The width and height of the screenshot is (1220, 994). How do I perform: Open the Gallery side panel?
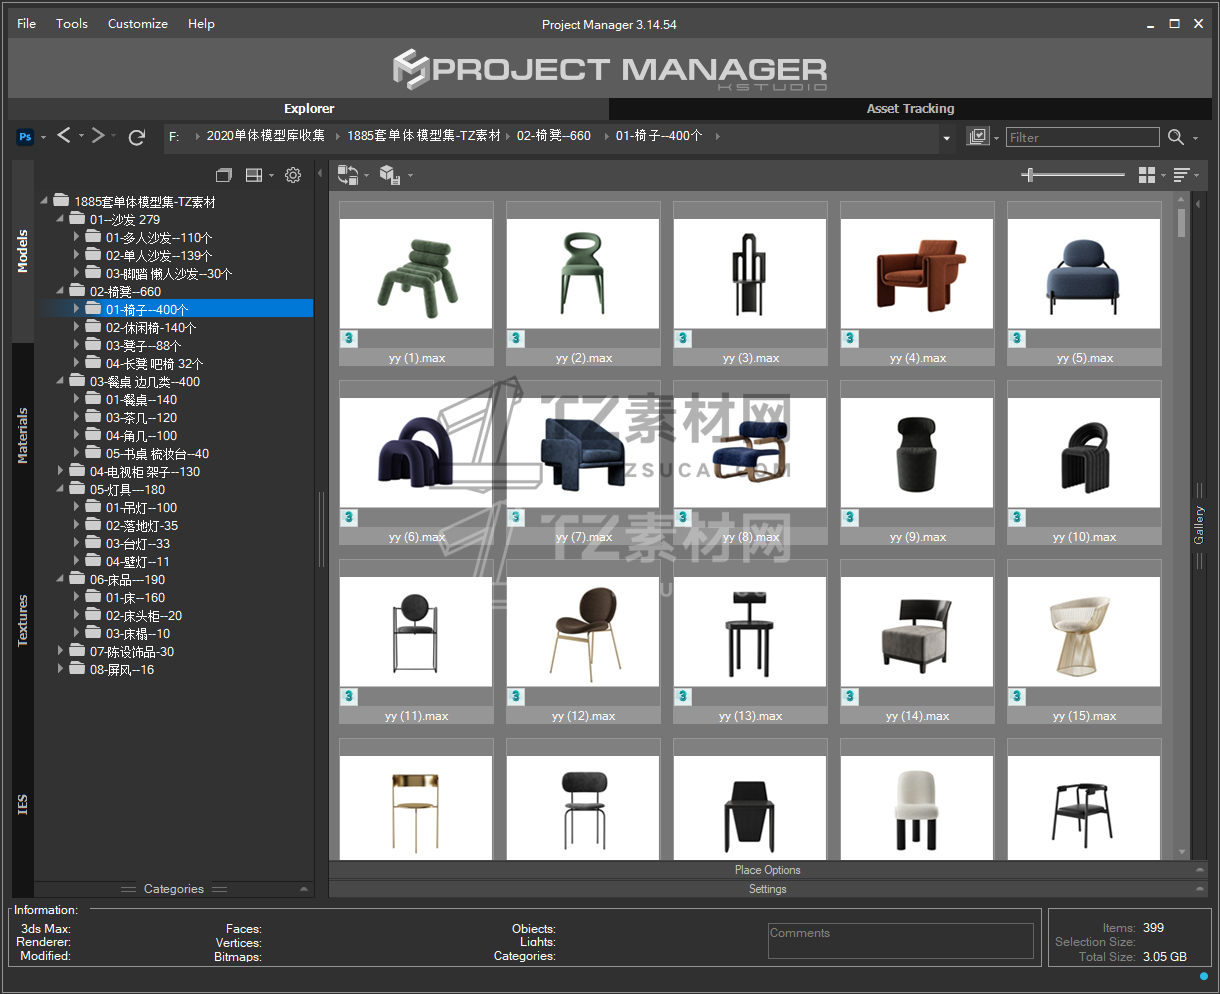point(1199,525)
